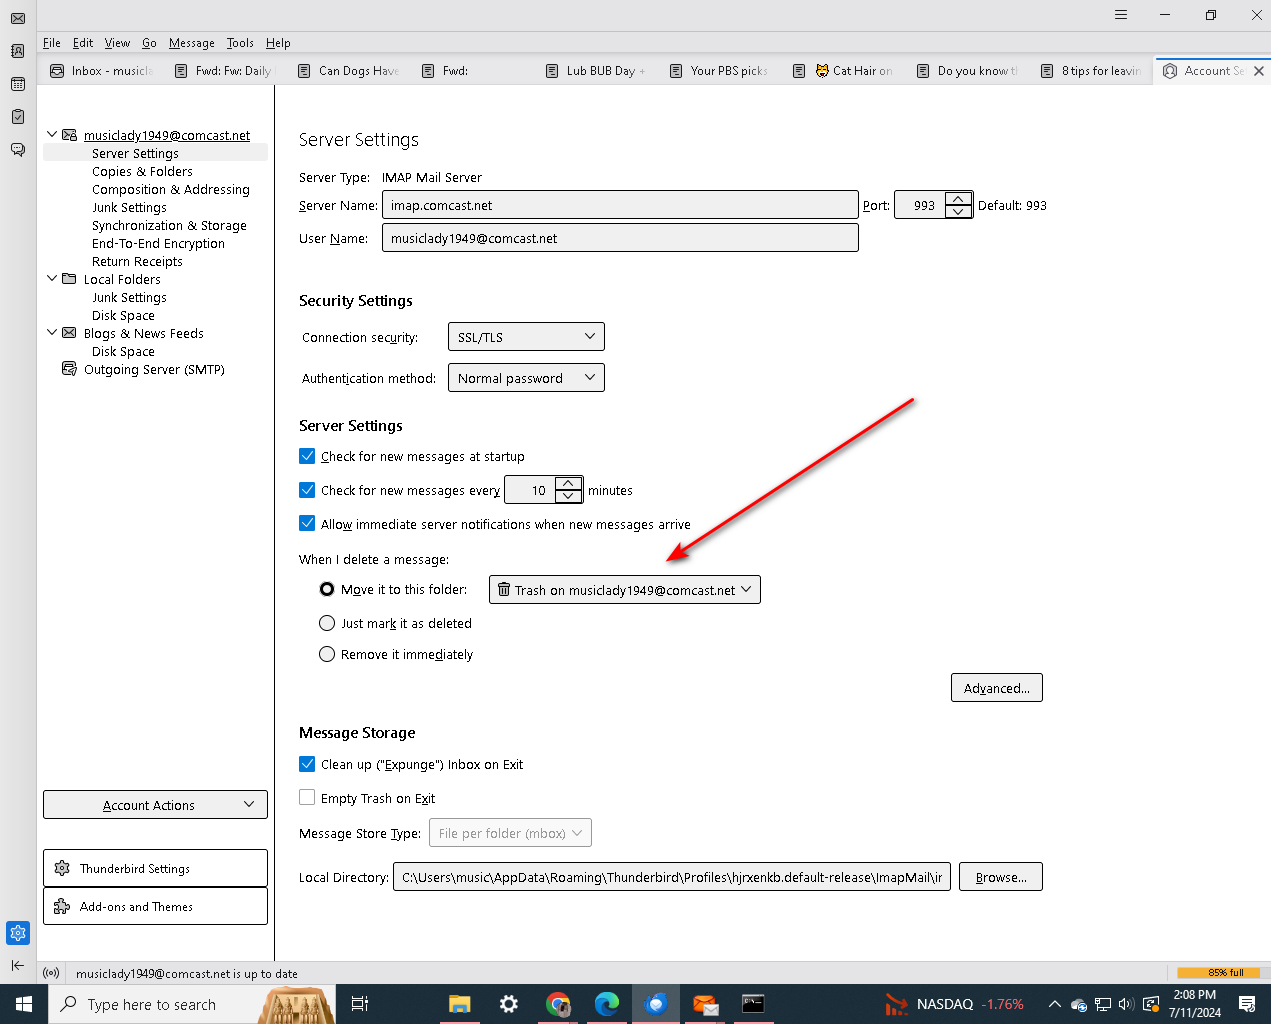This screenshot has height=1024, width=1271.
Task: Collapse the musiclady1949@comcast.net account tree
Action: click(x=52, y=134)
